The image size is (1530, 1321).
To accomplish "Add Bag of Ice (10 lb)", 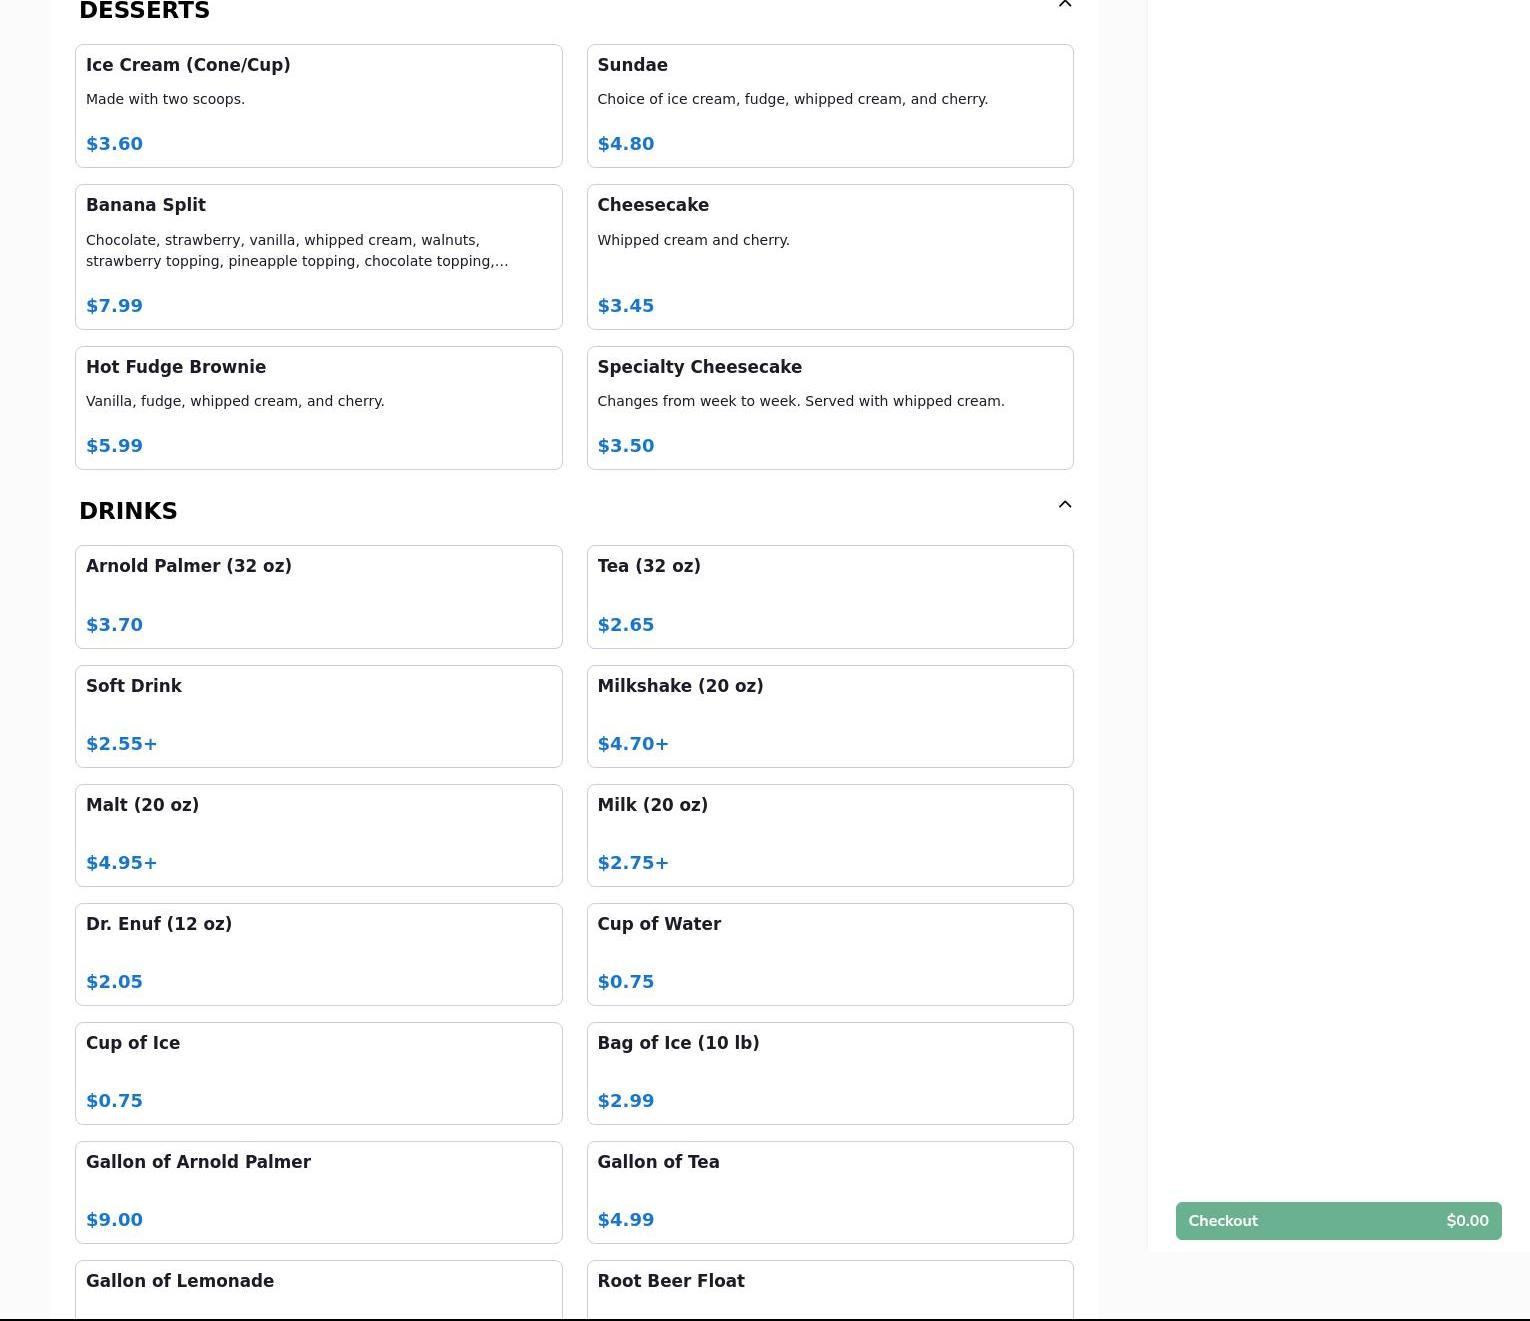I will pyautogui.click(x=829, y=1073).
